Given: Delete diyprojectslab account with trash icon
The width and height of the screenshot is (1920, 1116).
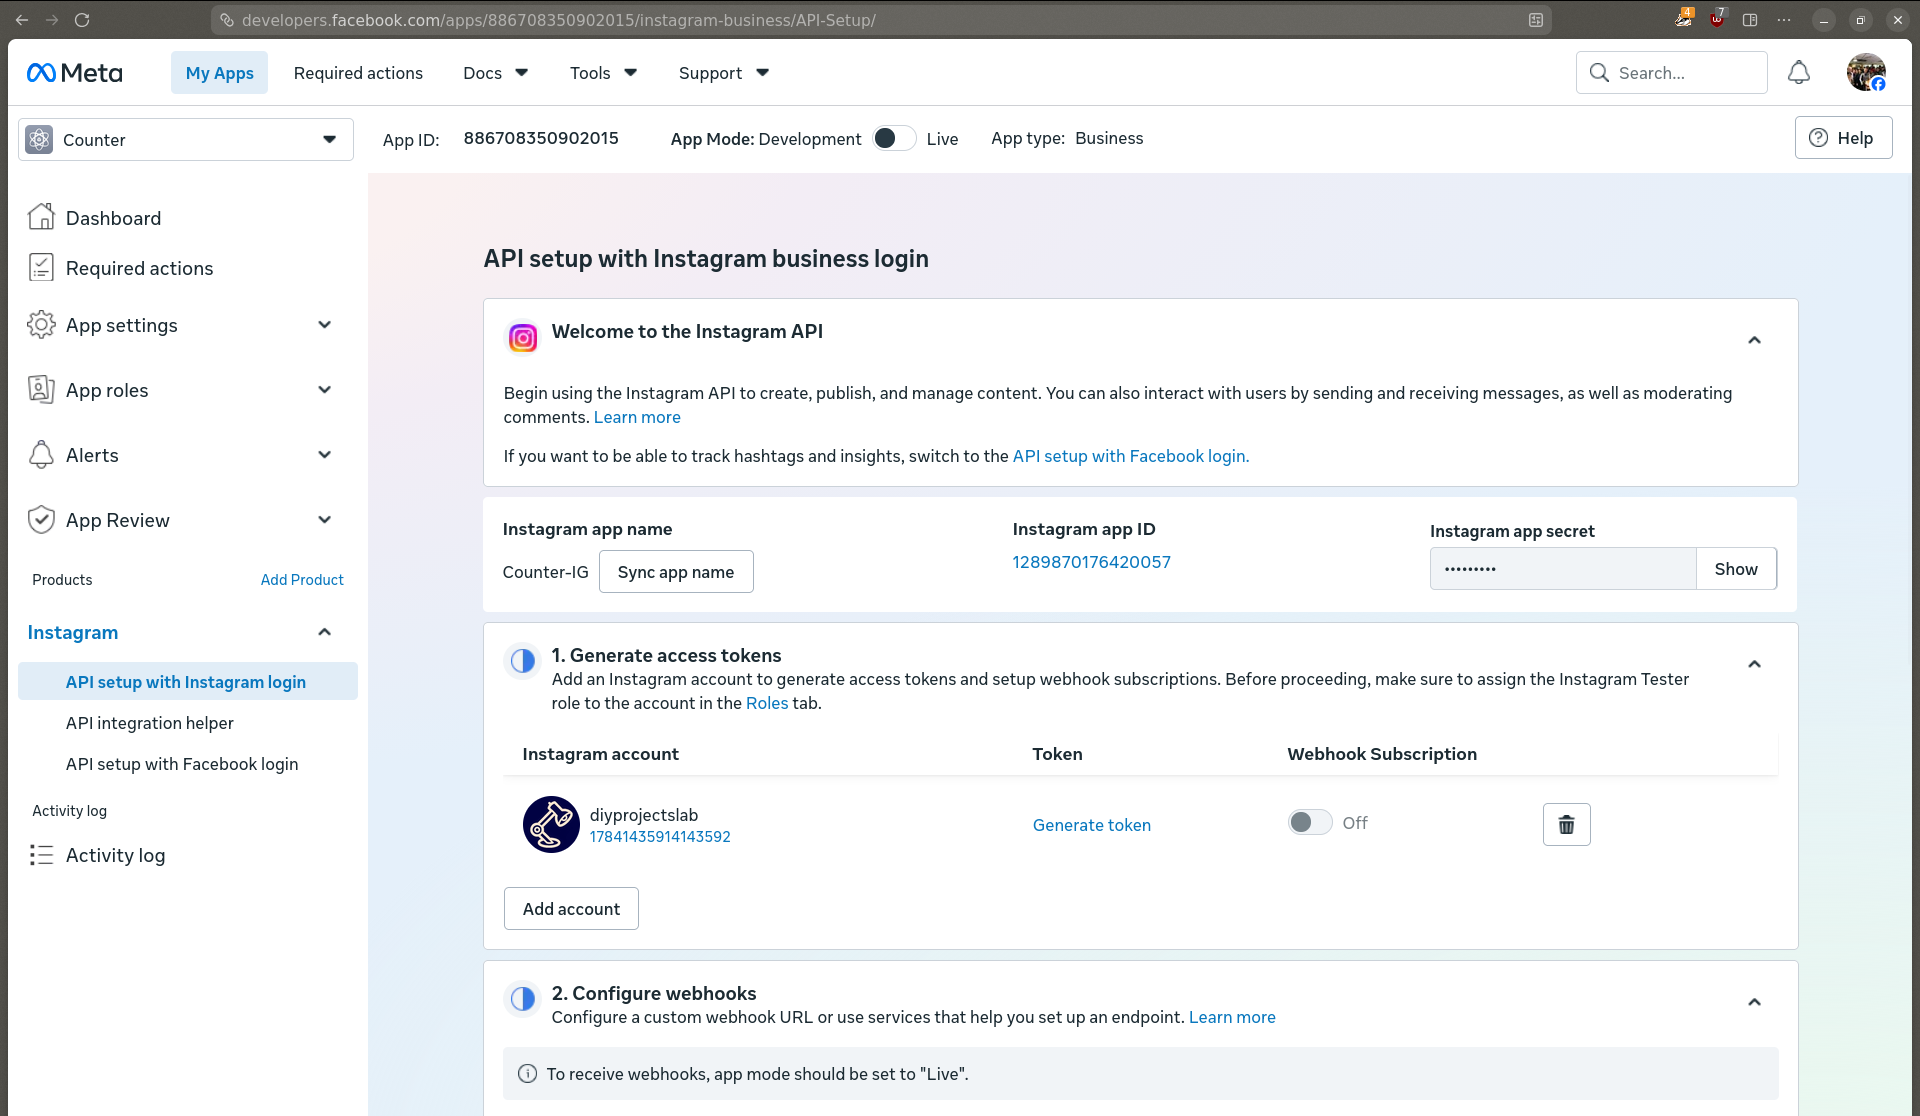Looking at the screenshot, I should tap(1566, 824).
